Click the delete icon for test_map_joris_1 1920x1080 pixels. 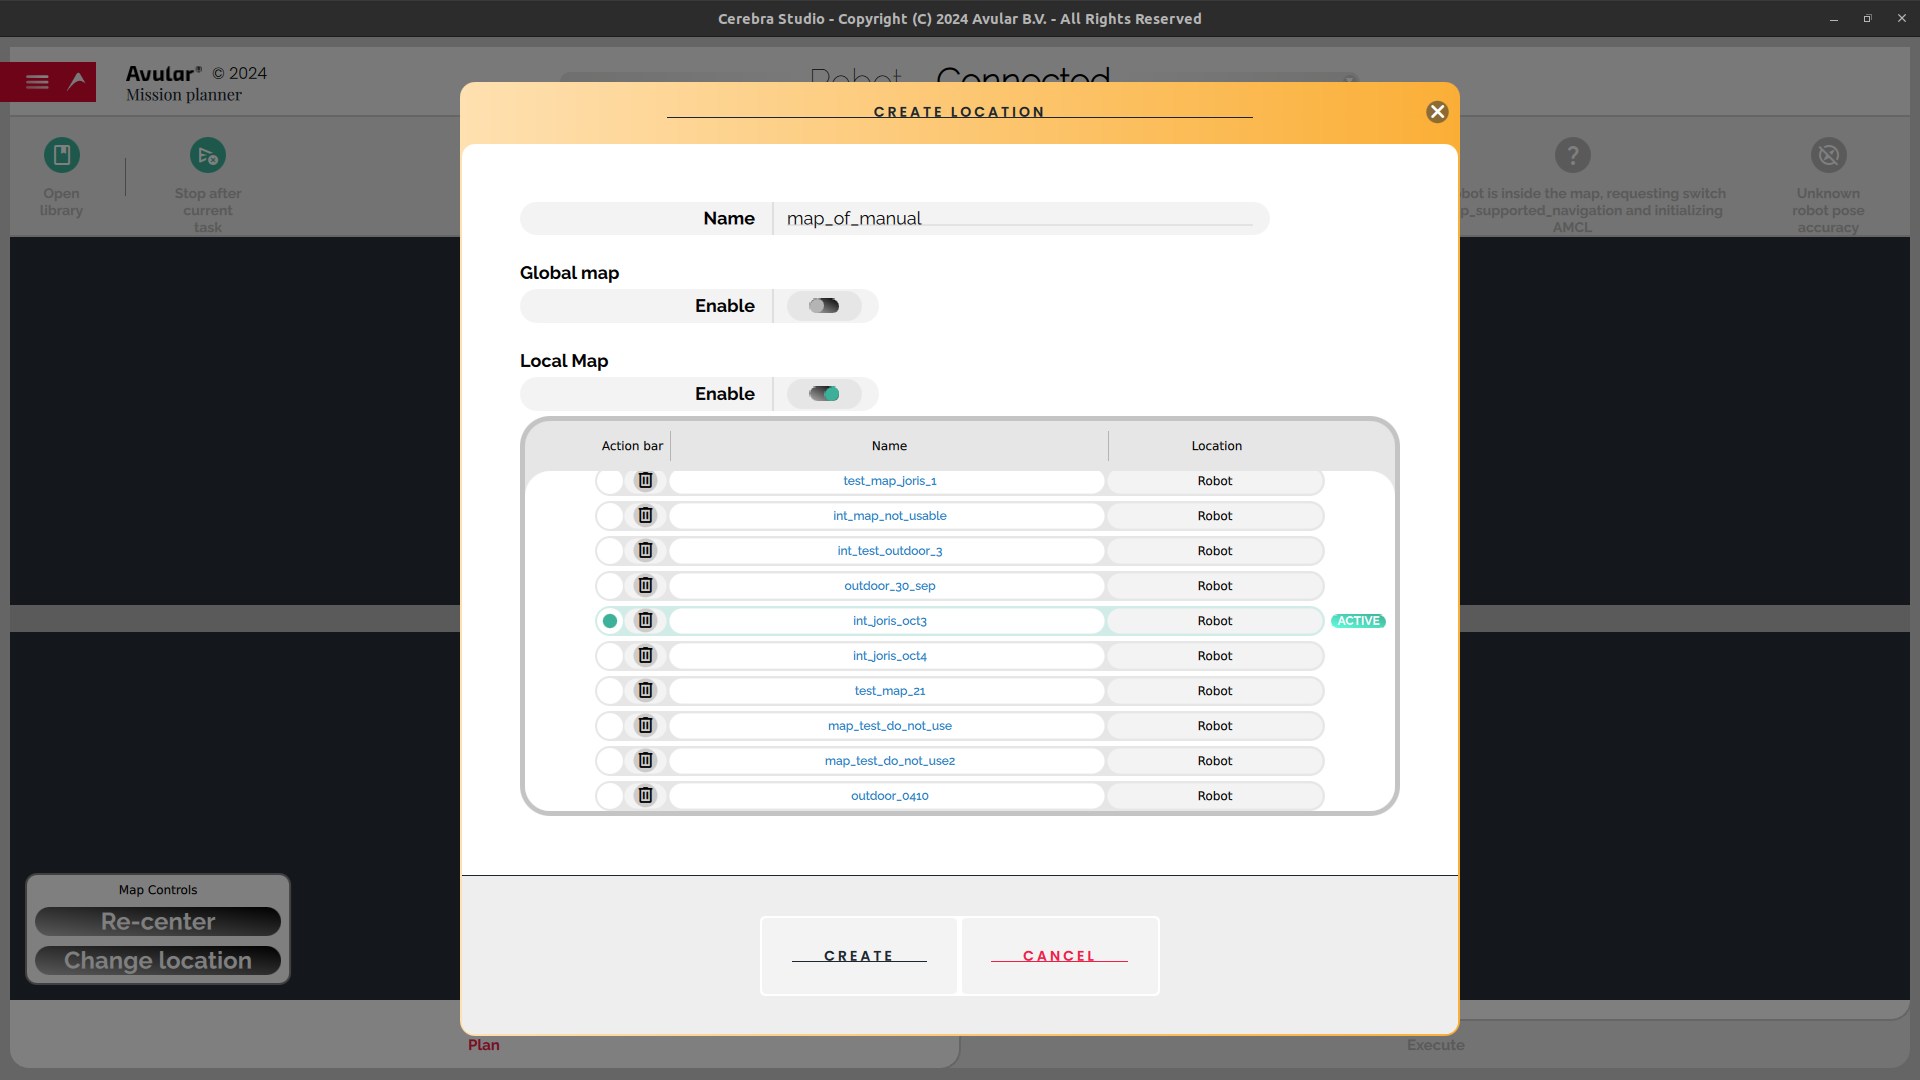[645, 480]
